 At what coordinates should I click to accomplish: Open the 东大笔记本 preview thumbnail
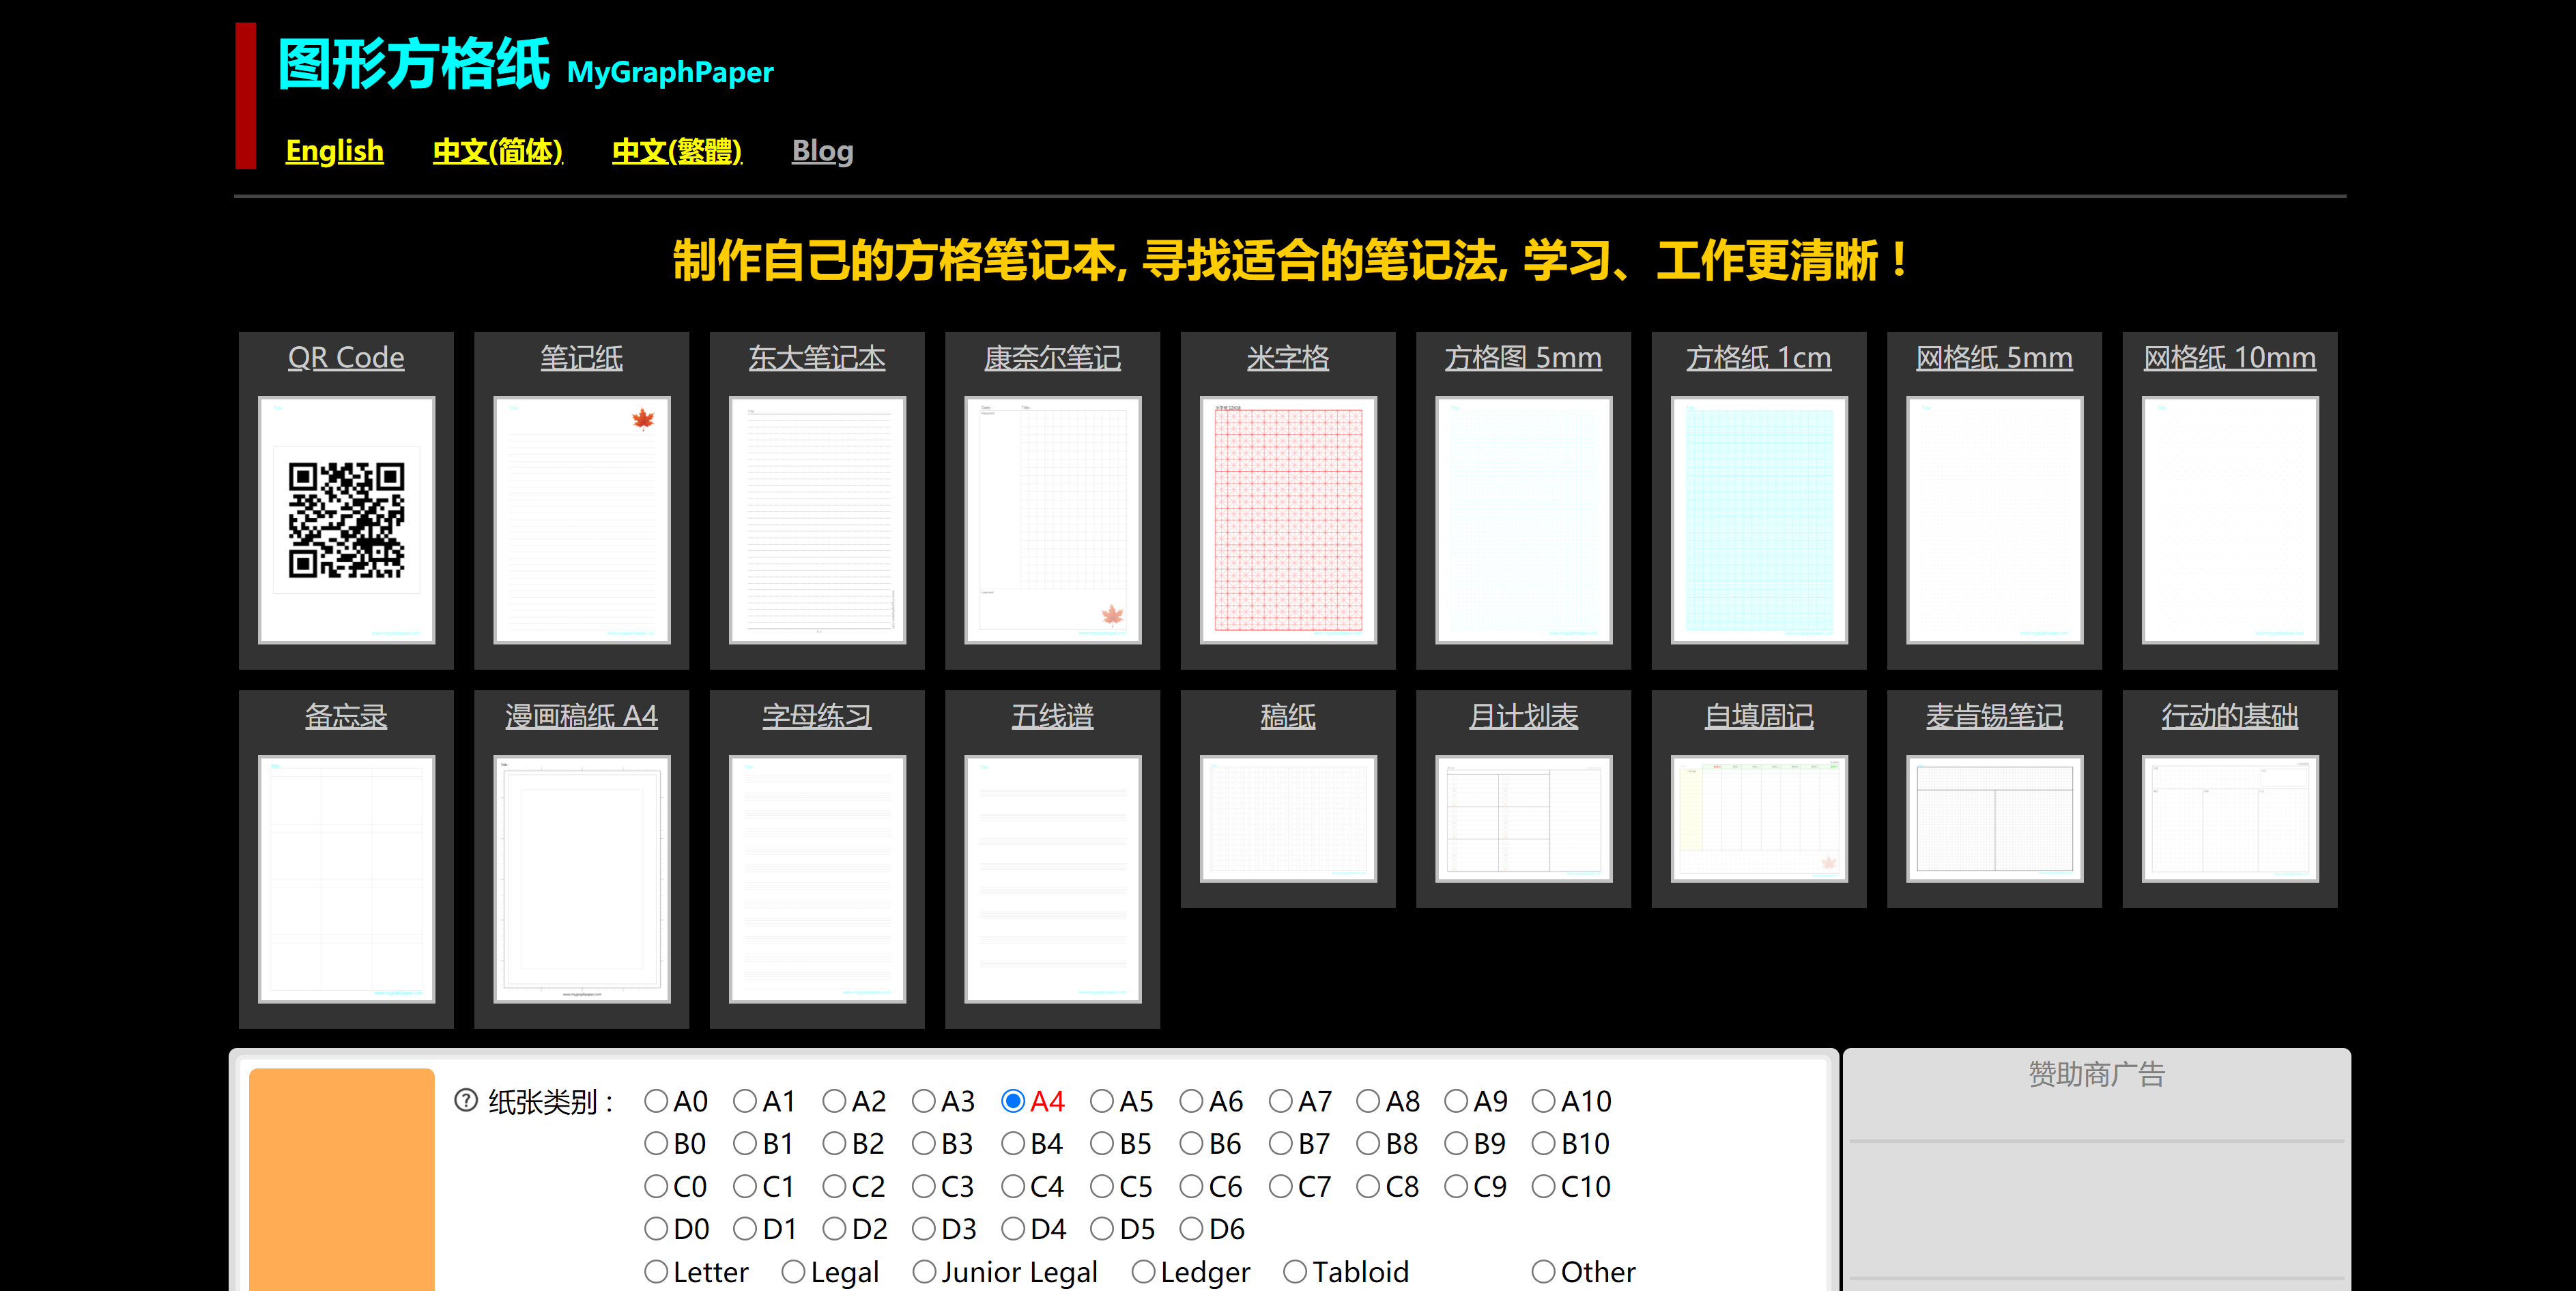817,520
